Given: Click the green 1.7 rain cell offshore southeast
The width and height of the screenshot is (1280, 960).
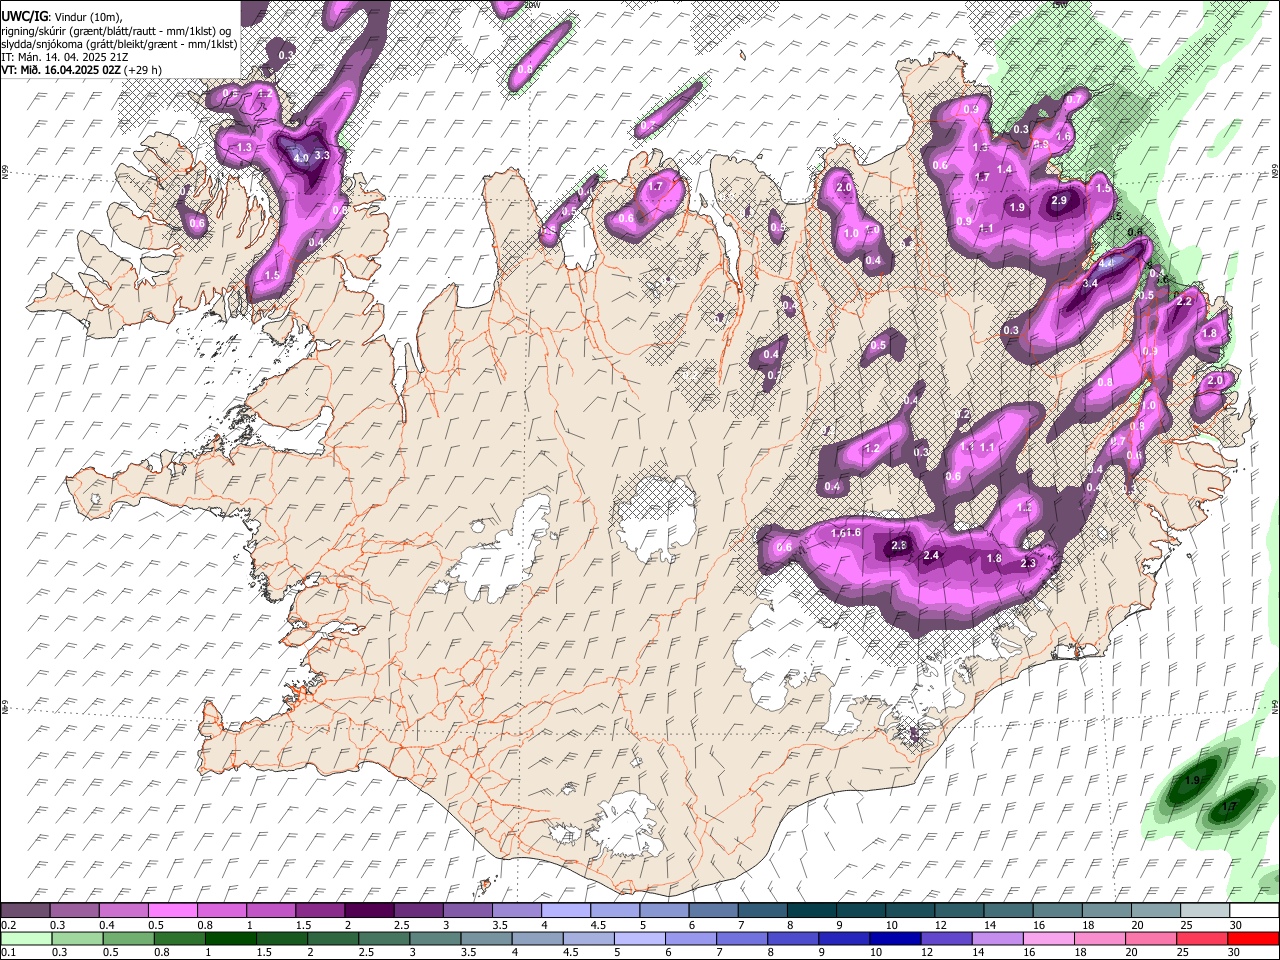Looking at the screenshot, I should pos(1230,807).
